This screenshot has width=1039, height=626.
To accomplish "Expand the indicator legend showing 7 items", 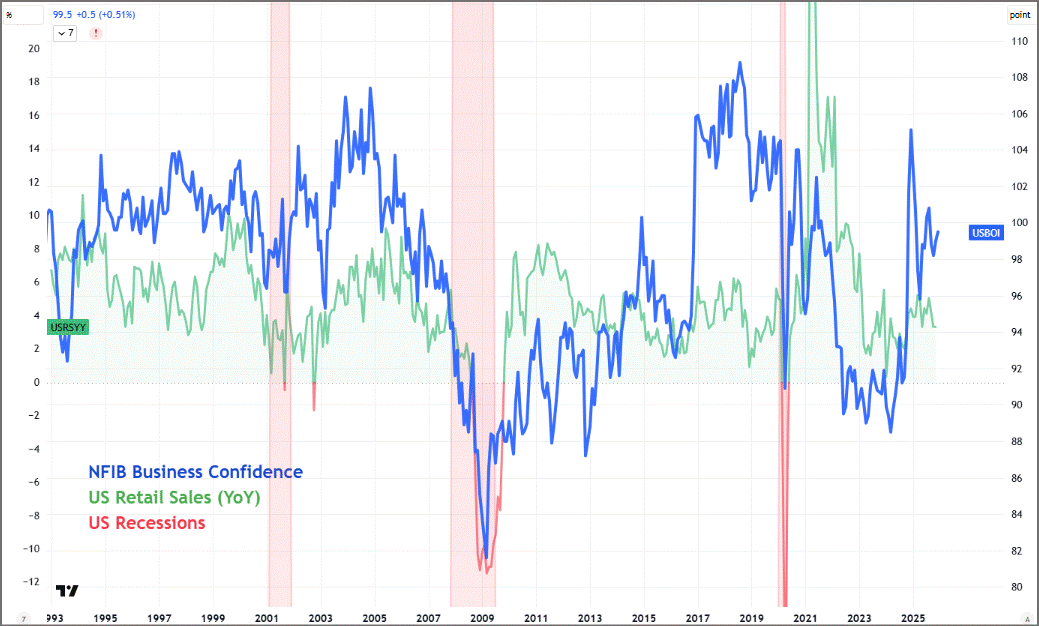I will click(x=65, y=33).
